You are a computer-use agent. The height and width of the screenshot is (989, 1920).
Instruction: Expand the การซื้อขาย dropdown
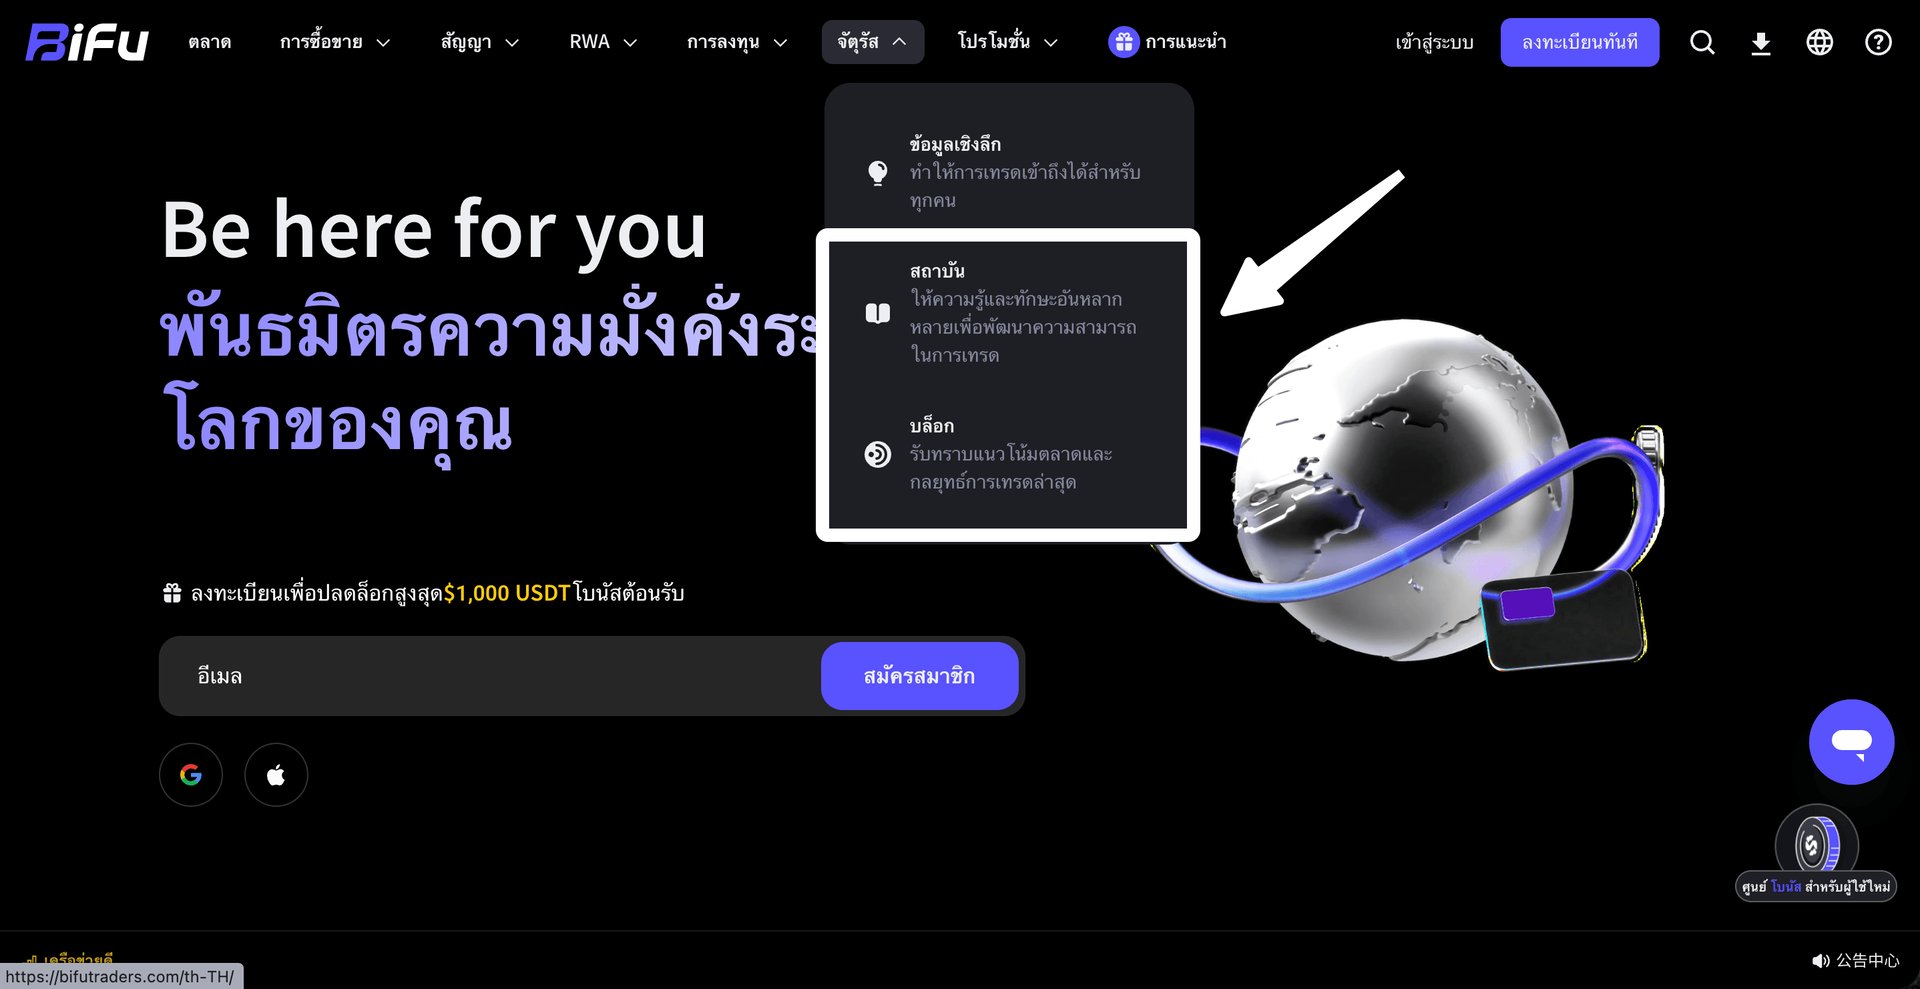(335, 42)
